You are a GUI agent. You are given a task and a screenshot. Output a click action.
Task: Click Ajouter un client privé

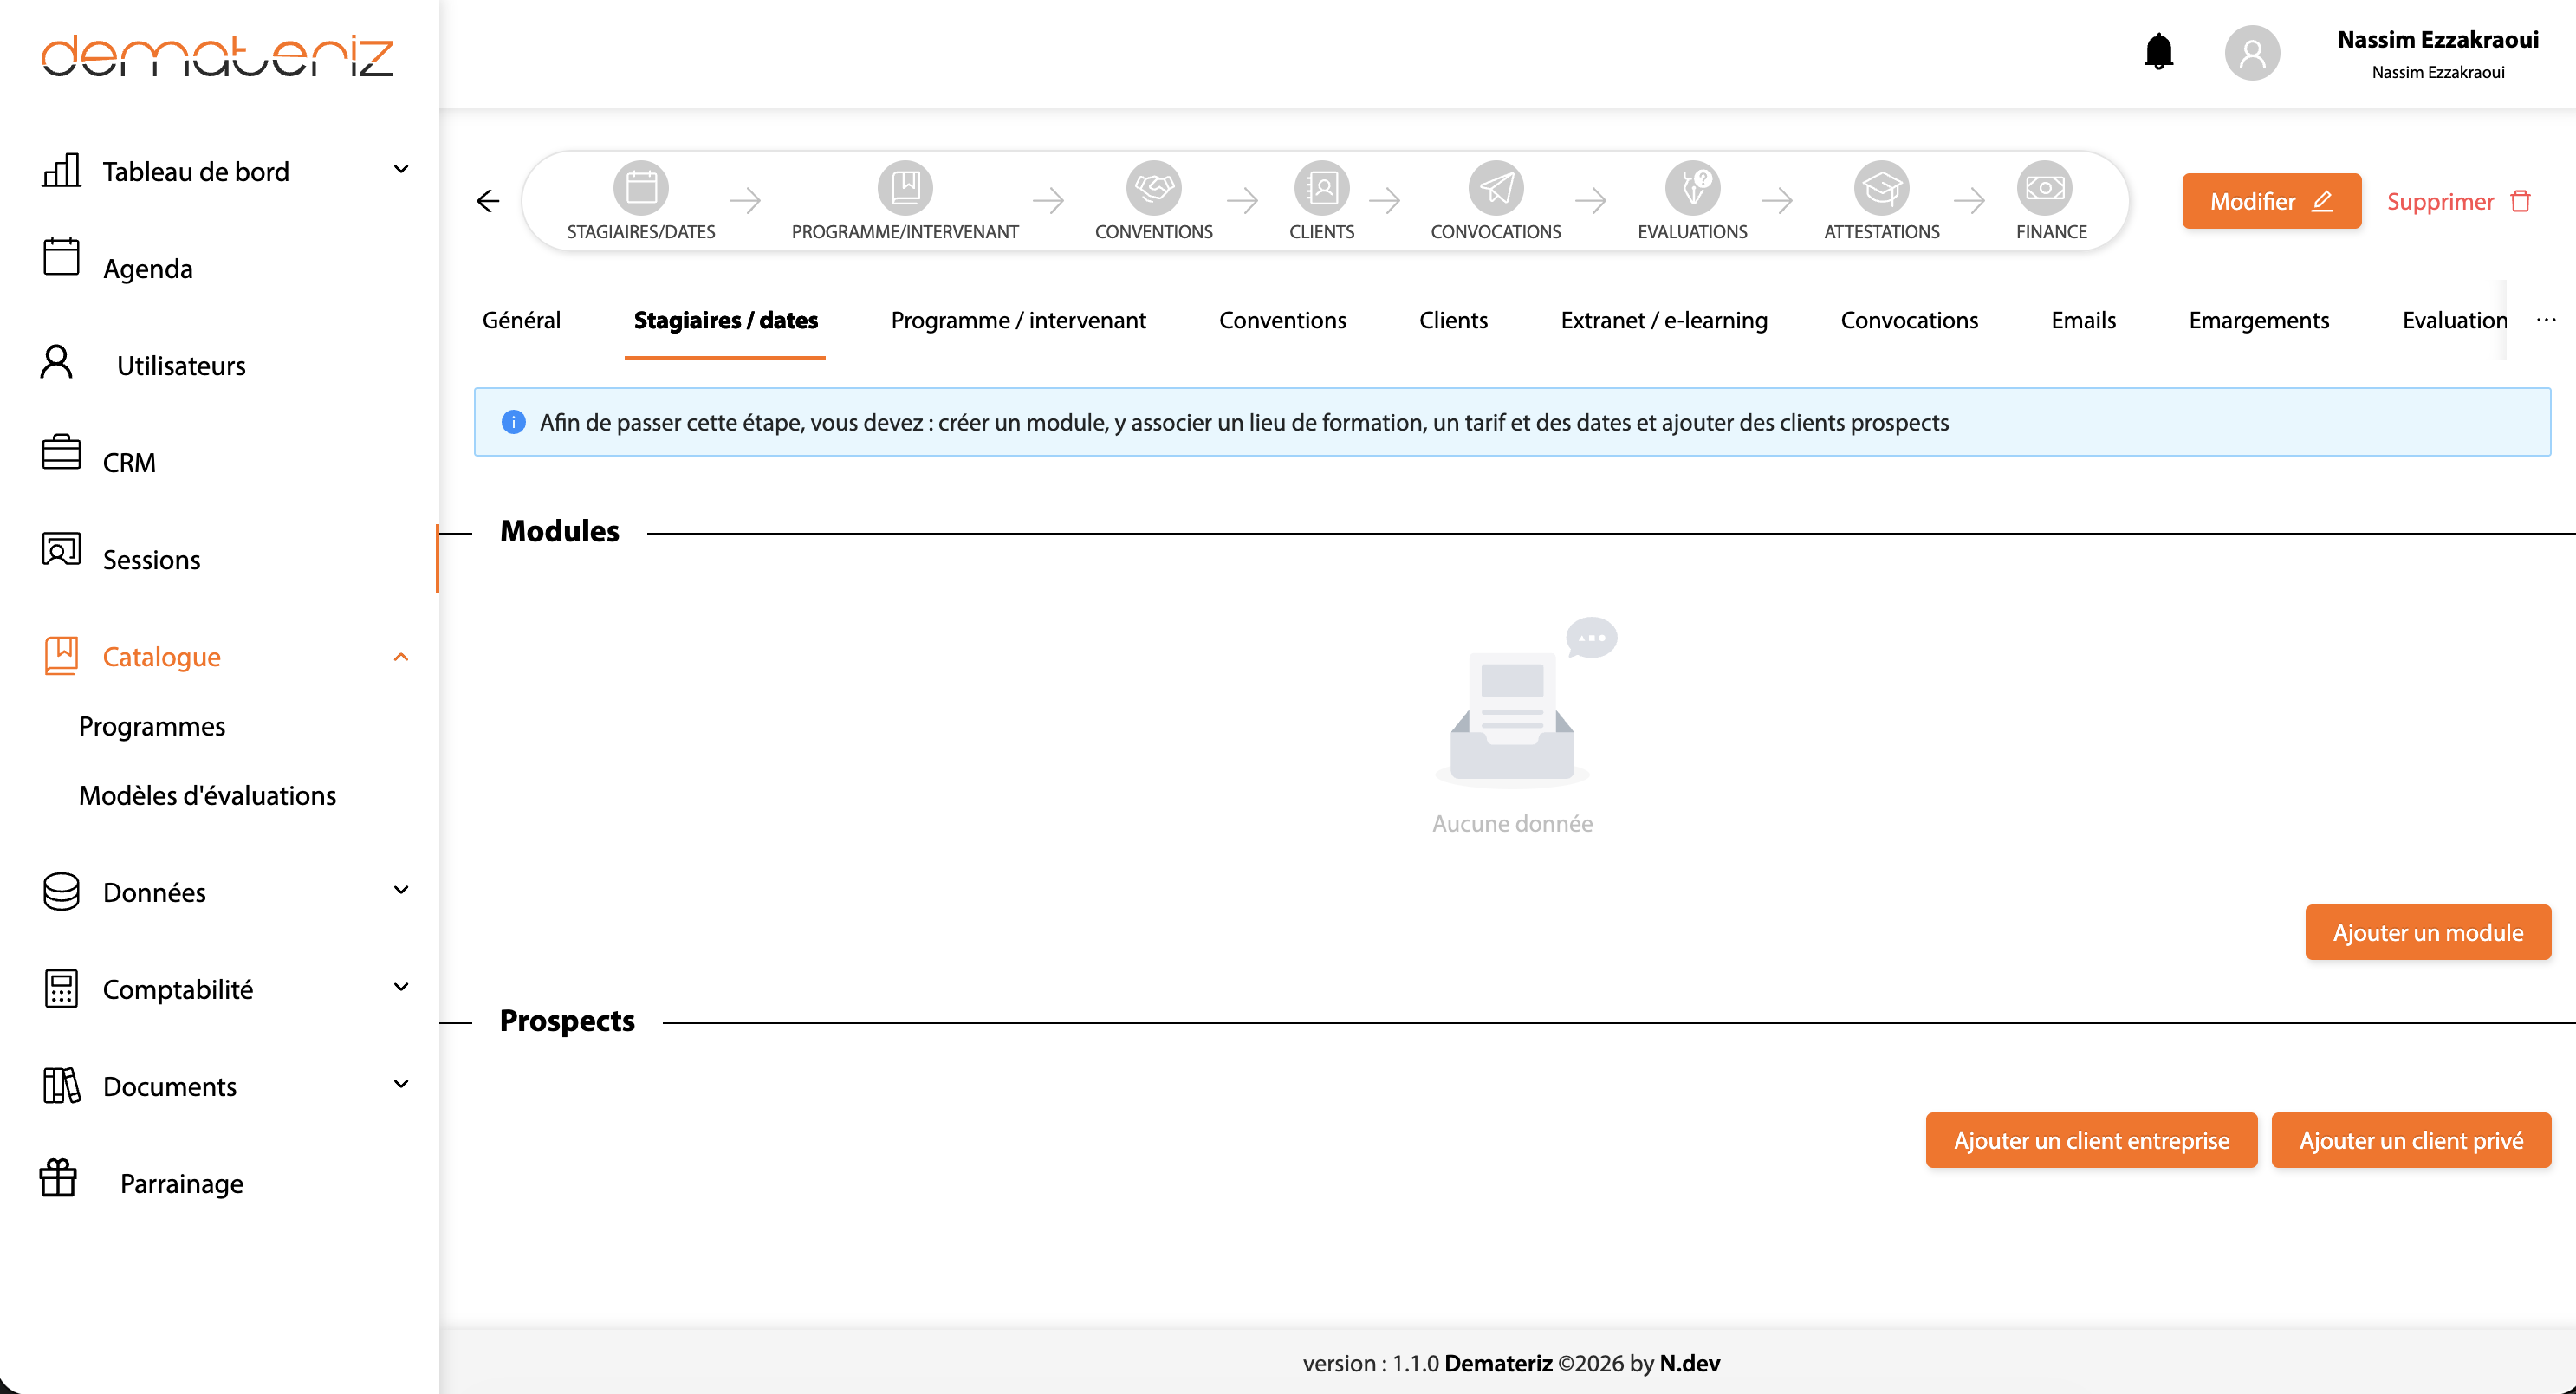point(2410,1140)
